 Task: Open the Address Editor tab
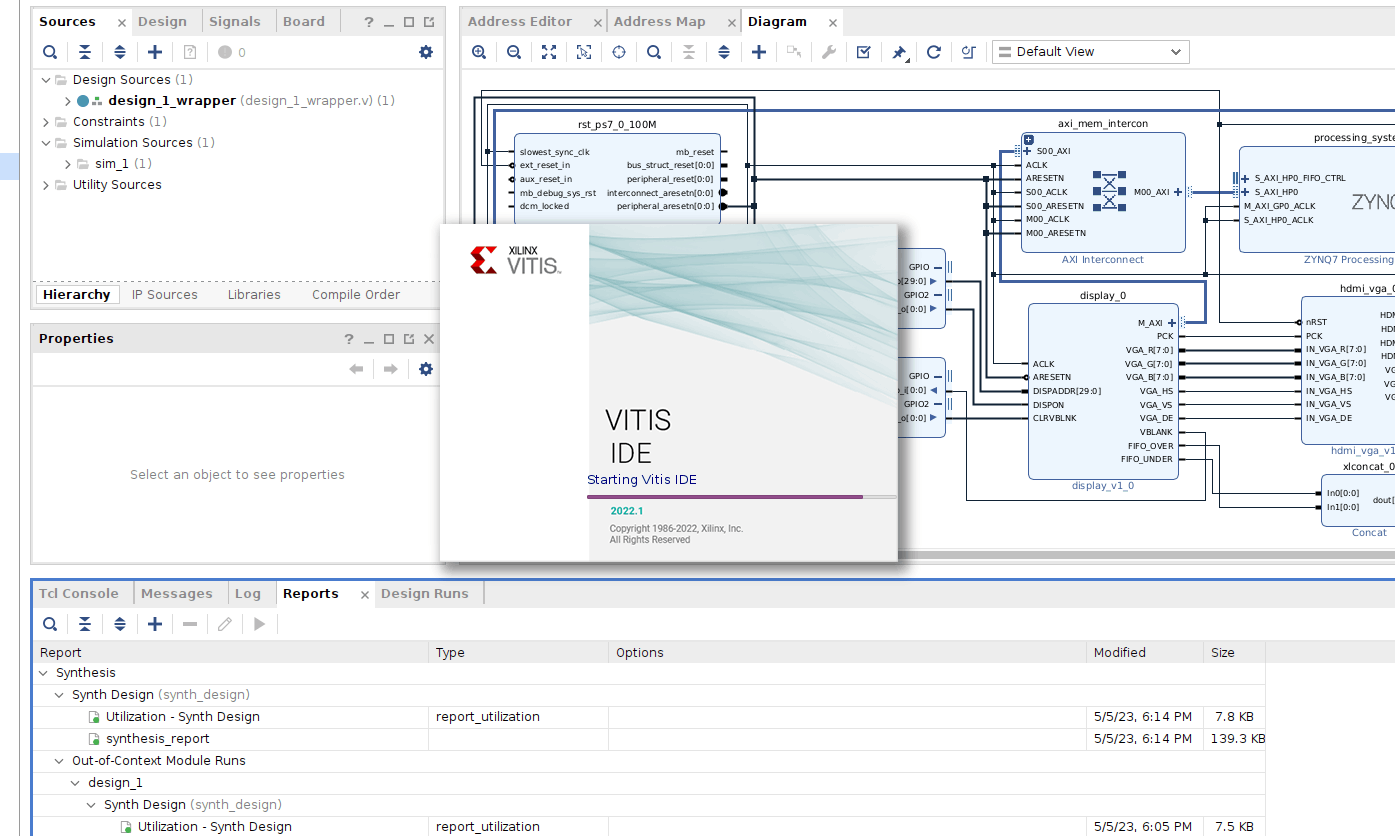[520, 22]
